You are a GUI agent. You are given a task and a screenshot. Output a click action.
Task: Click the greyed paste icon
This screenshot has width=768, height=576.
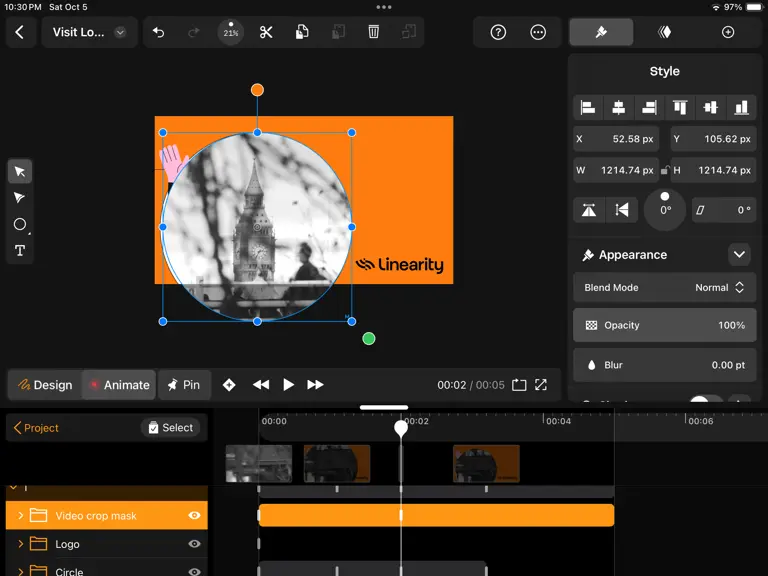pos(338,32)
